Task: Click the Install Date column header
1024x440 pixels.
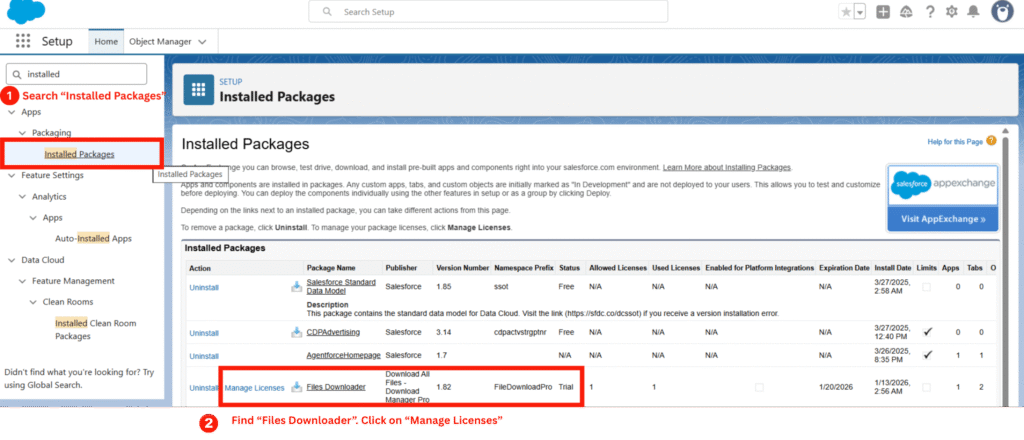Action: tap(892, 268)
